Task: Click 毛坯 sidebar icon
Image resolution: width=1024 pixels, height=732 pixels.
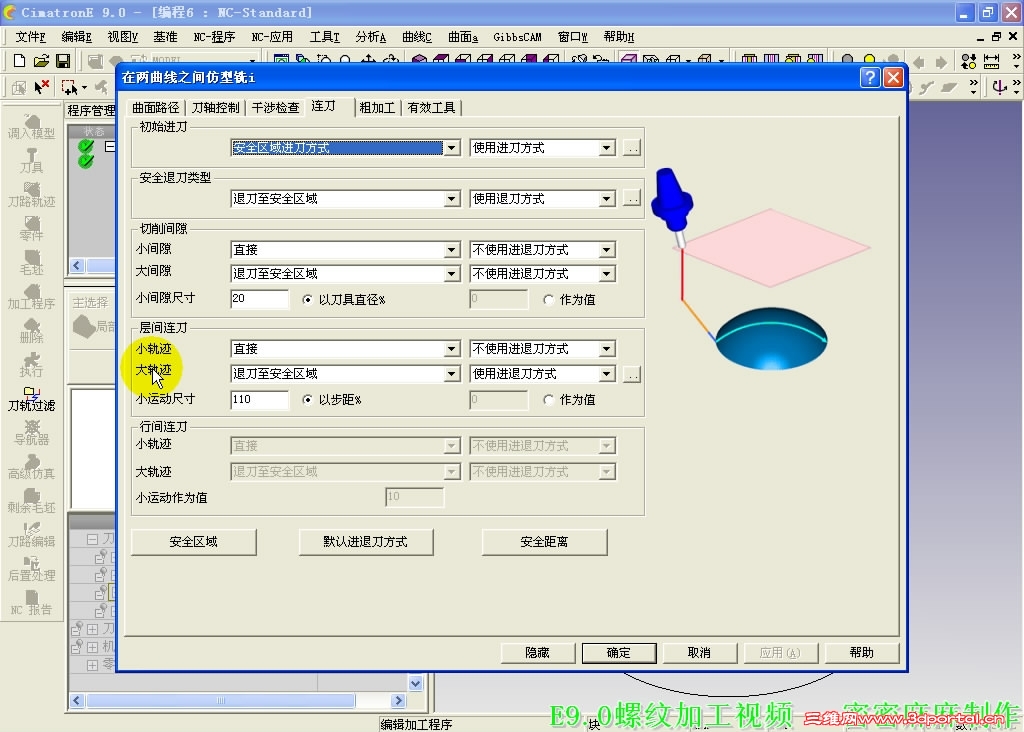Action: tap(31, 263)
